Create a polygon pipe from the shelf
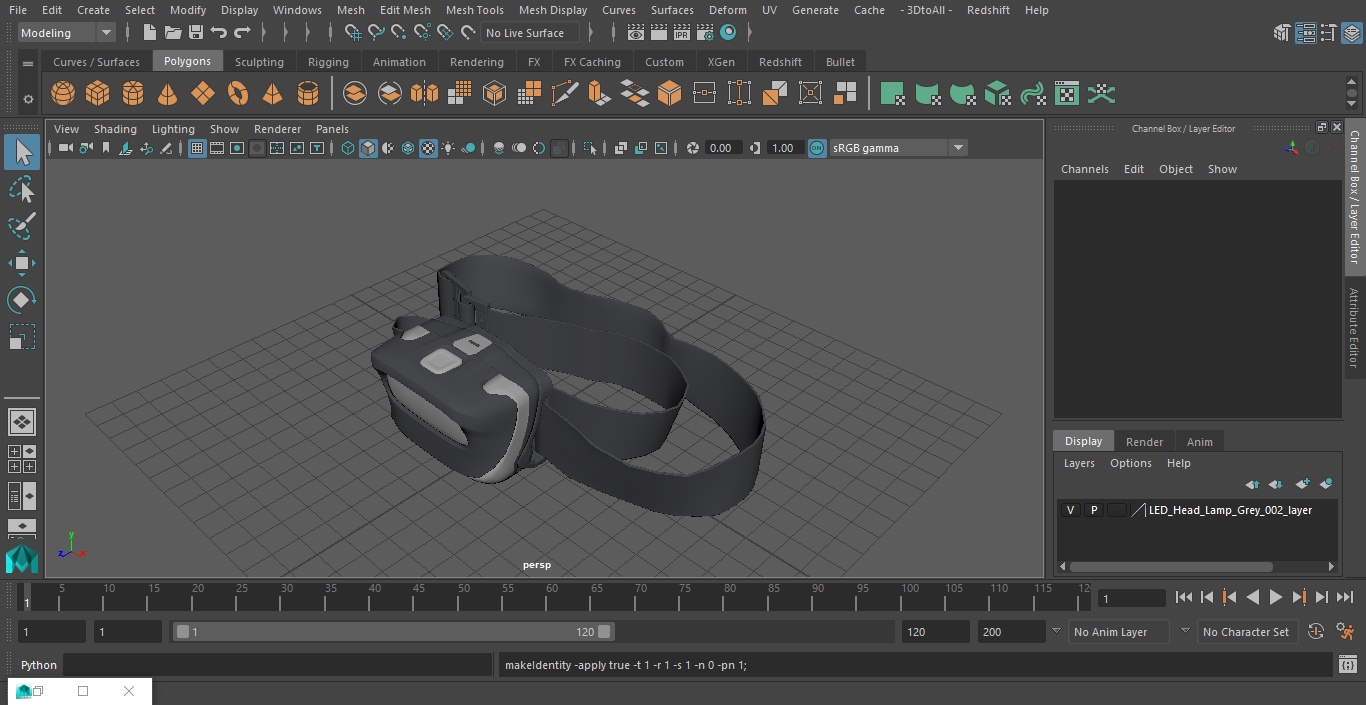 [x=308, y=94]
